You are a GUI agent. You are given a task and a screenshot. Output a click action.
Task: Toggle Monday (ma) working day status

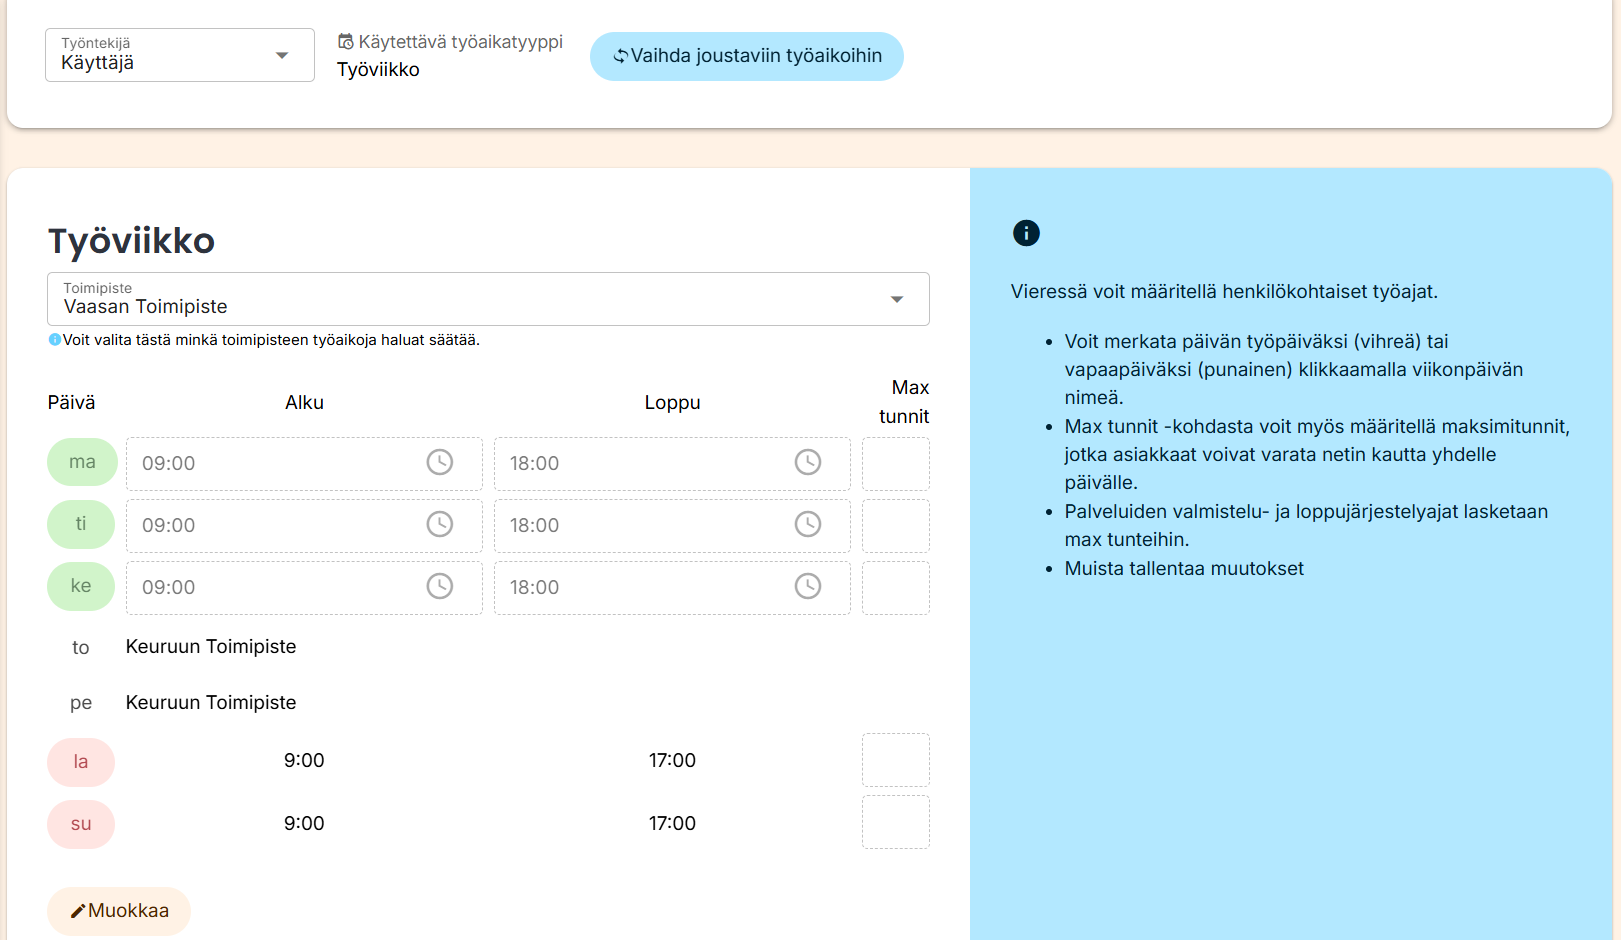[82, 462]
